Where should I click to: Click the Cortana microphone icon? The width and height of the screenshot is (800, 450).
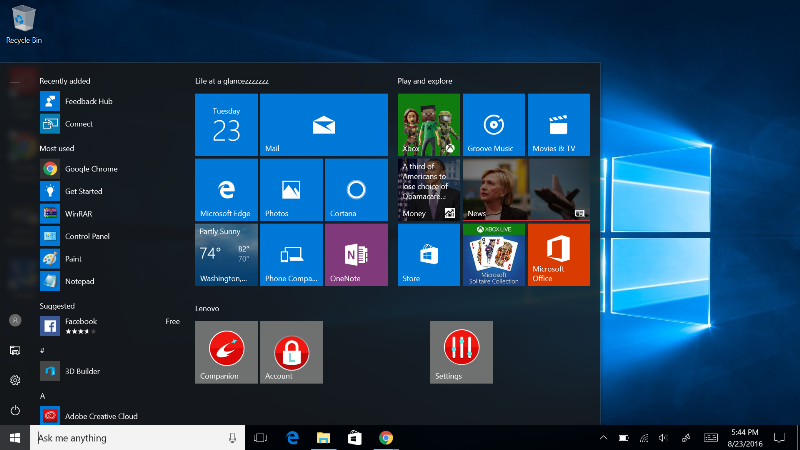(x=232, y=438)
